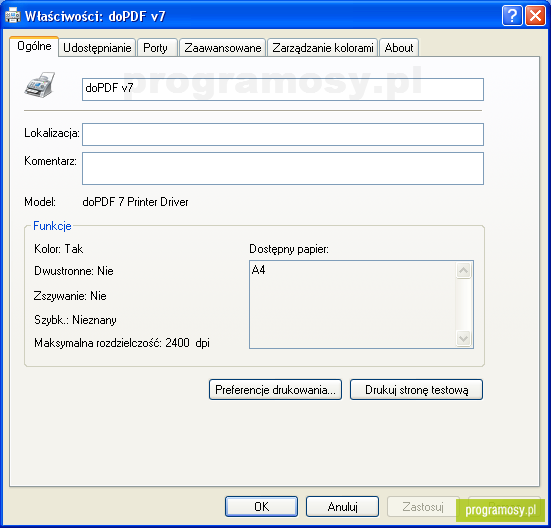Select the Ogólne tab

[34, 46]
